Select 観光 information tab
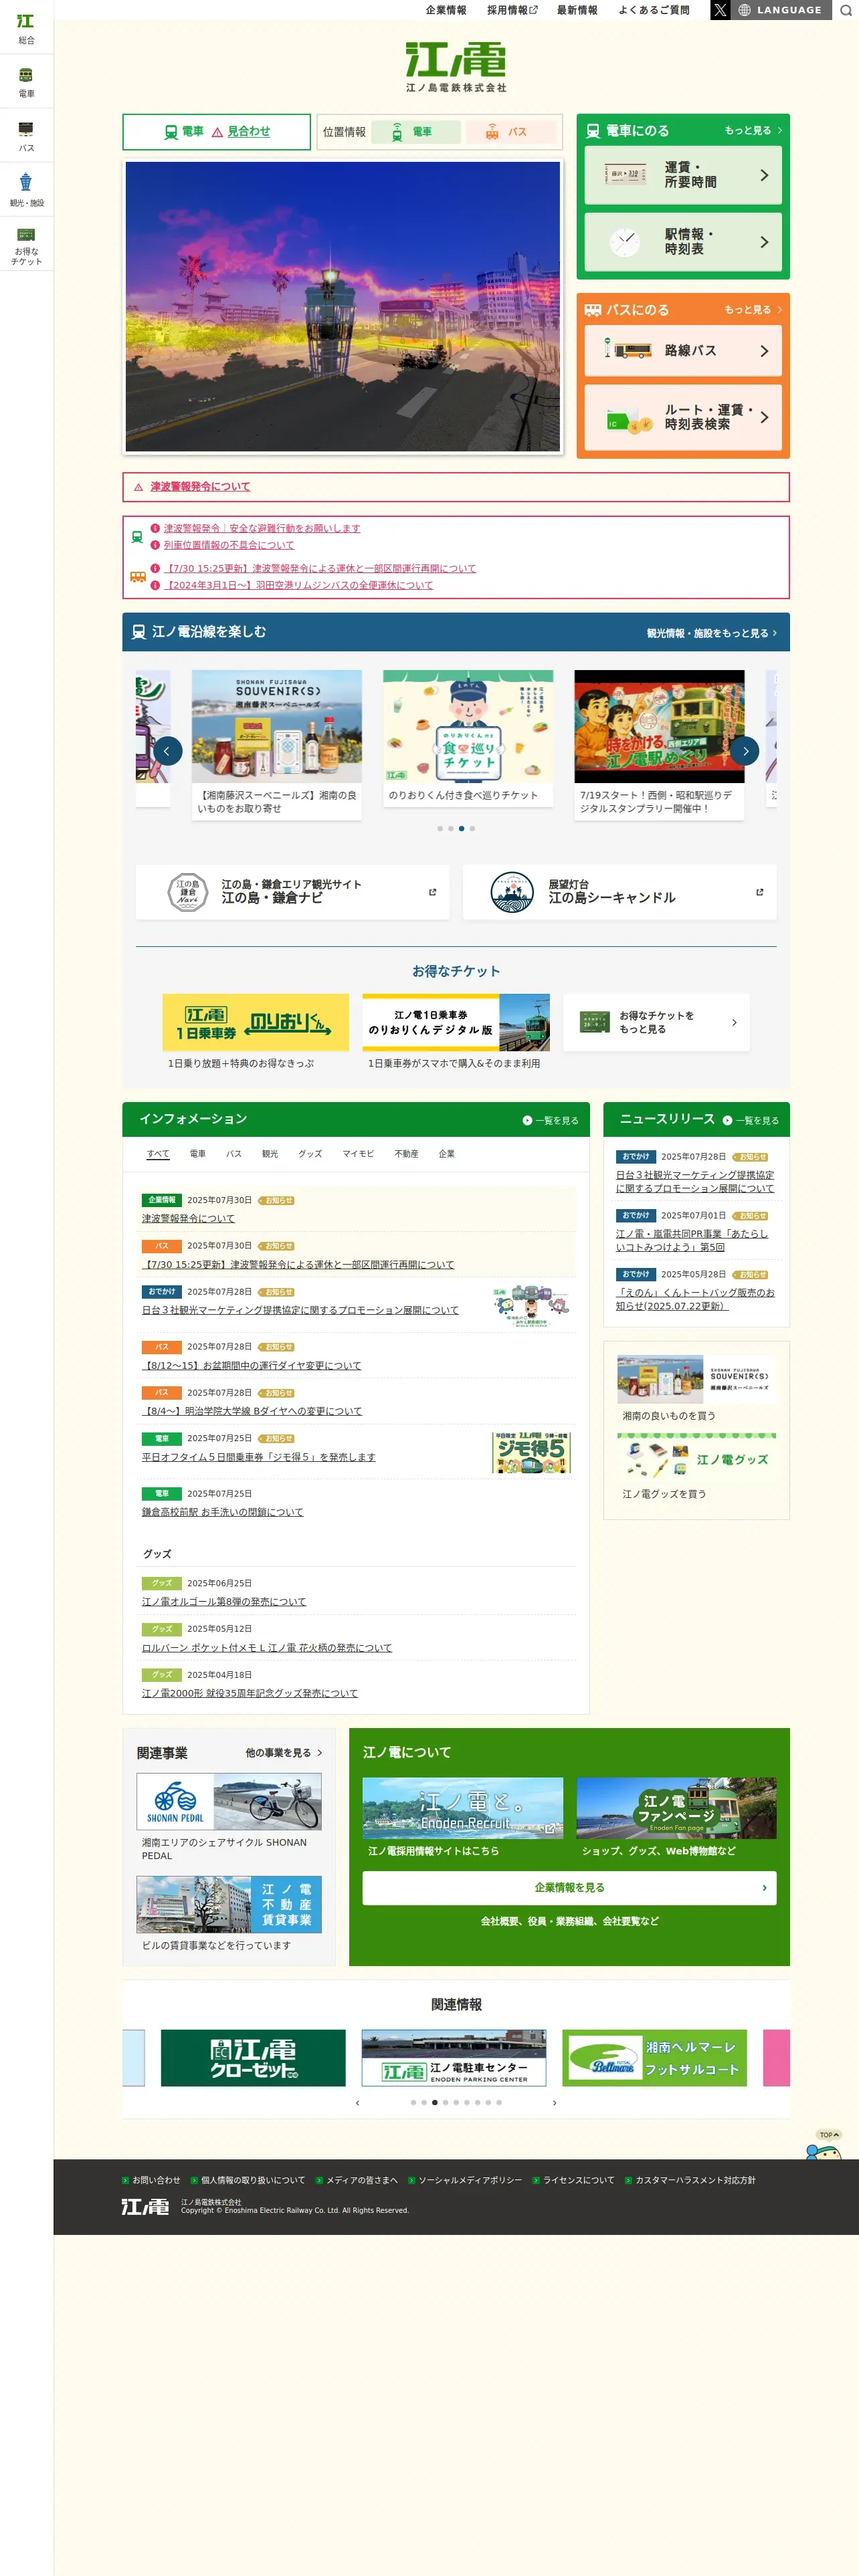Viewport: 859px width, 2576px height. pos(270,1154)
